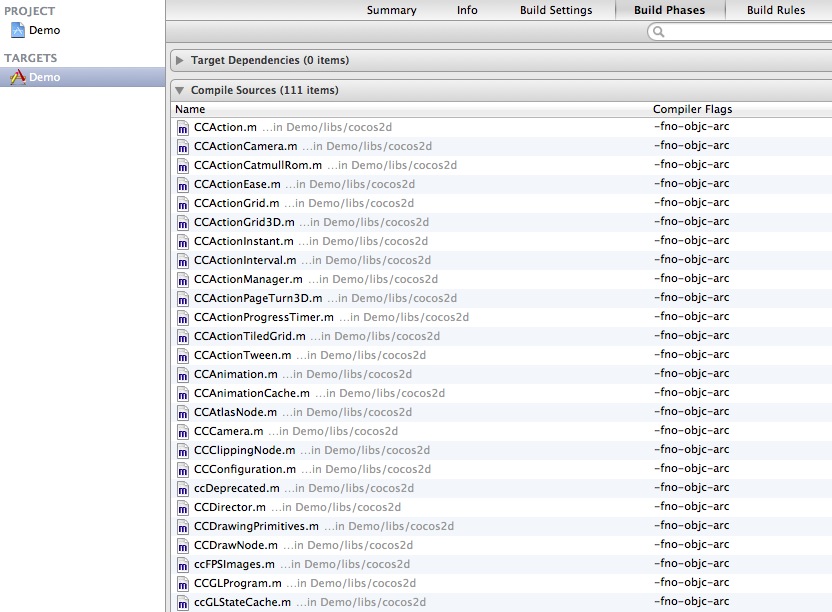This screenshot has height=612, width=832.
Task: Click compiler flag of CCAnimation.m
Action: pos(691,373)
